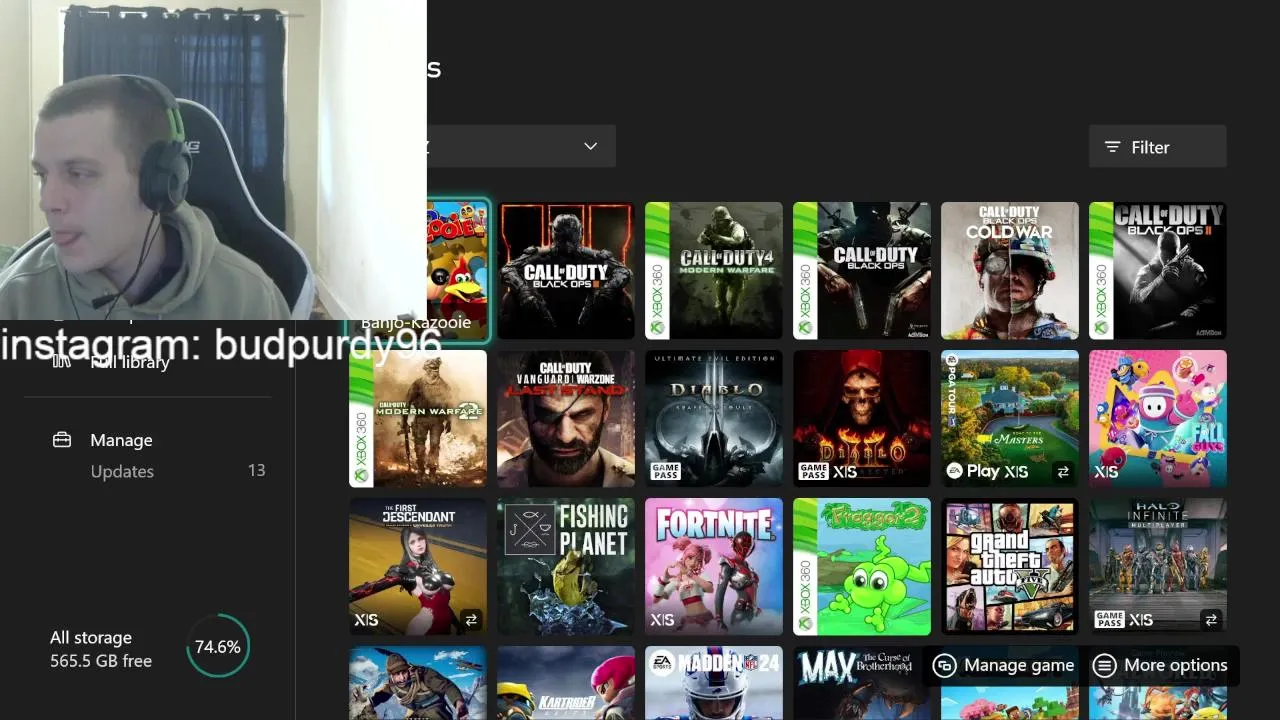
Task: Click the Filter lines icon
Action: point(1112,147)
